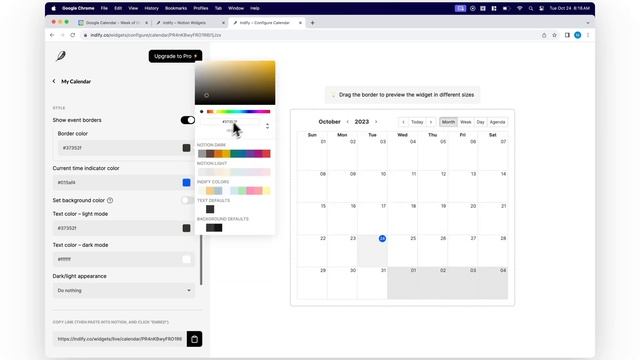Click the widget link URL field
This screenshot has width=640, height=360.
[120, 339]
